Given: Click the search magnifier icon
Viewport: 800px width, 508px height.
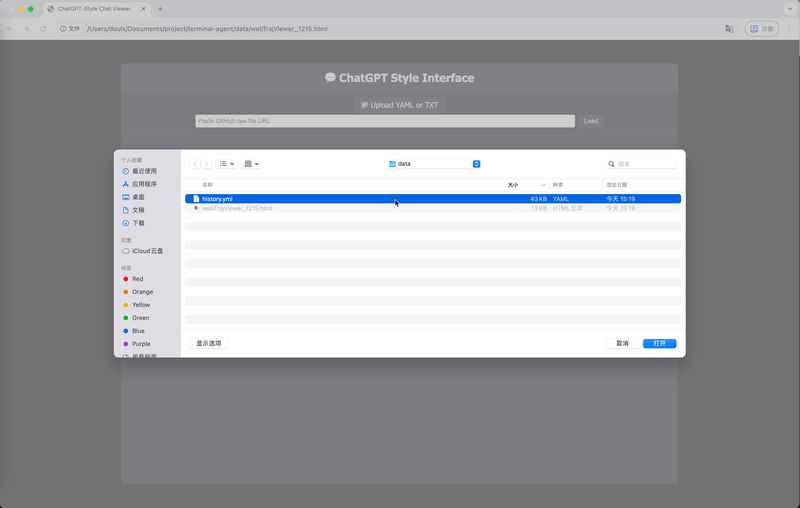Looking at the screenshot, I should (x=611, y=164).
